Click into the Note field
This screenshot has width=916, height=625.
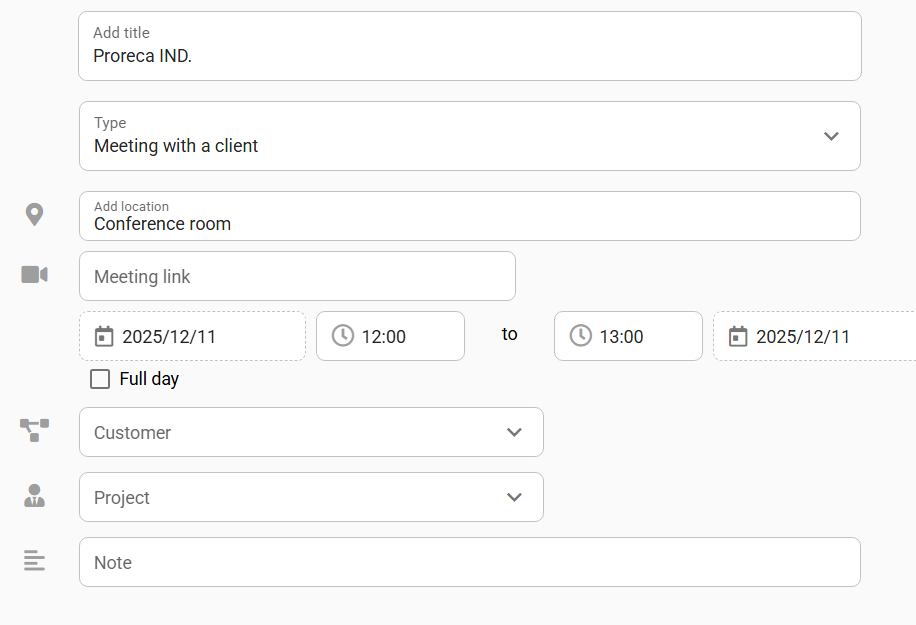click(x=470, y=562)
